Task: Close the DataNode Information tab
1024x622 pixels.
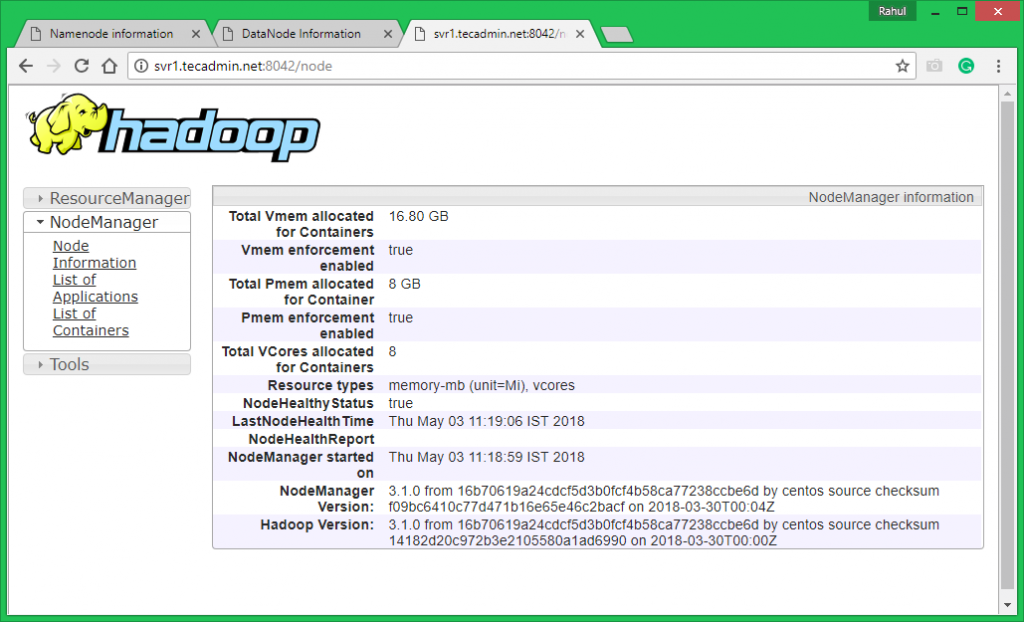Action: [388, 34]
